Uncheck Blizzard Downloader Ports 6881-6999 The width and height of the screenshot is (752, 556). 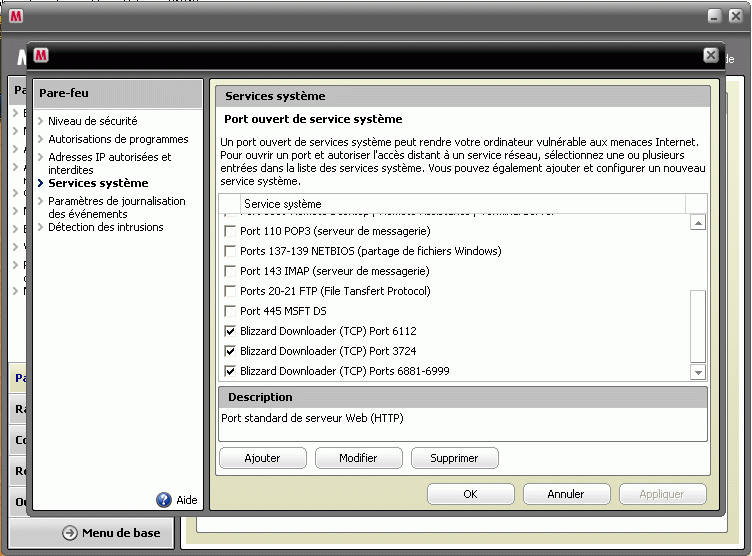pyautogui.click(x=231, y=371)
